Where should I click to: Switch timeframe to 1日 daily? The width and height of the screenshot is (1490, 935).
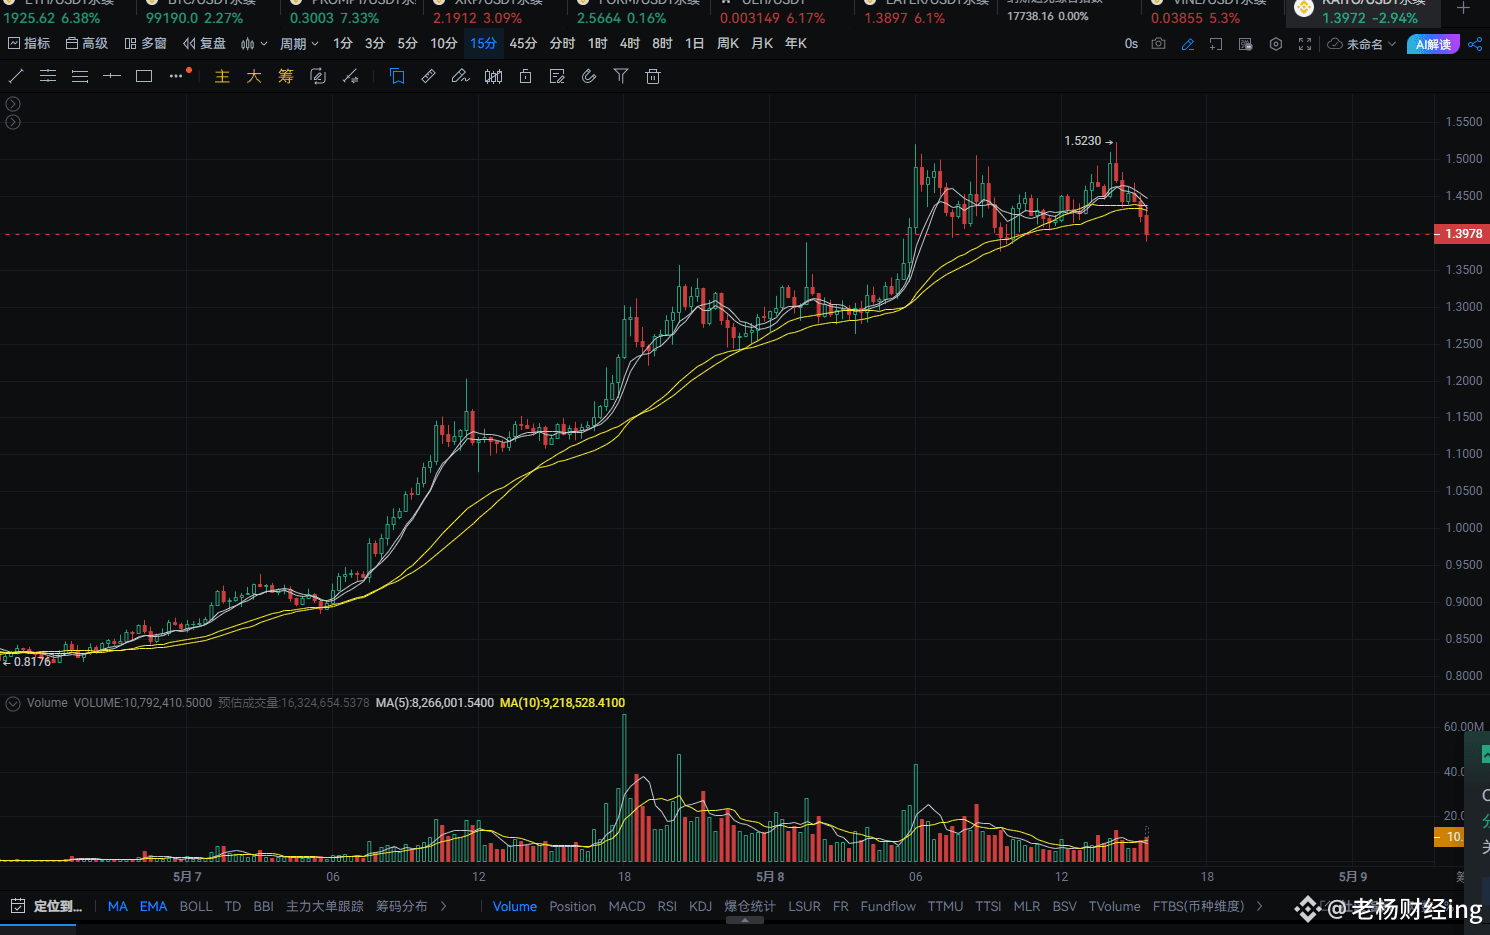point(694,43)
